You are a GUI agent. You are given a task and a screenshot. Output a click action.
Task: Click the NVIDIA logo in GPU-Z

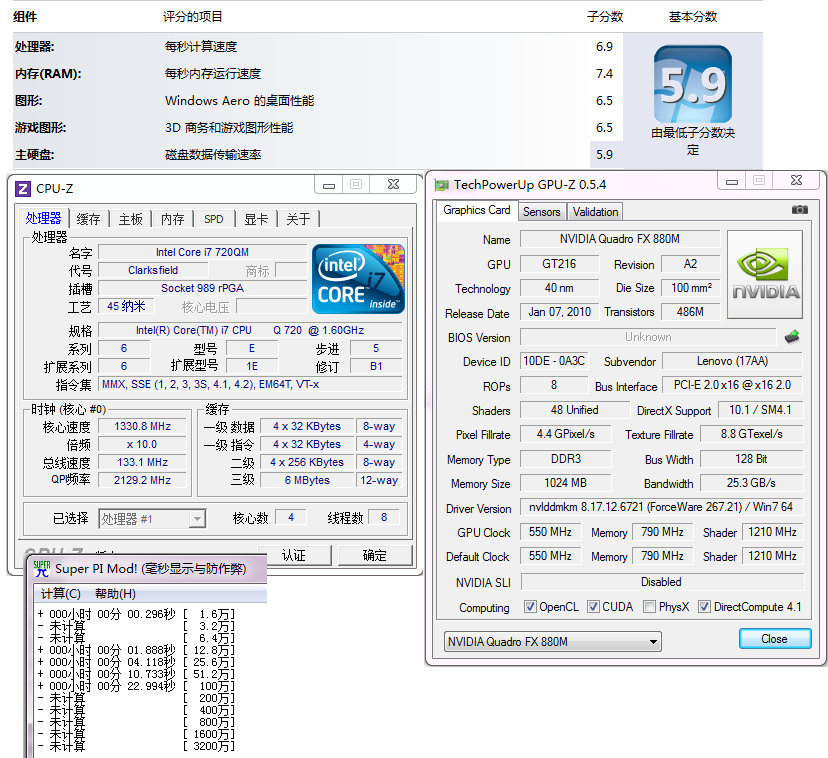[765, 274]
